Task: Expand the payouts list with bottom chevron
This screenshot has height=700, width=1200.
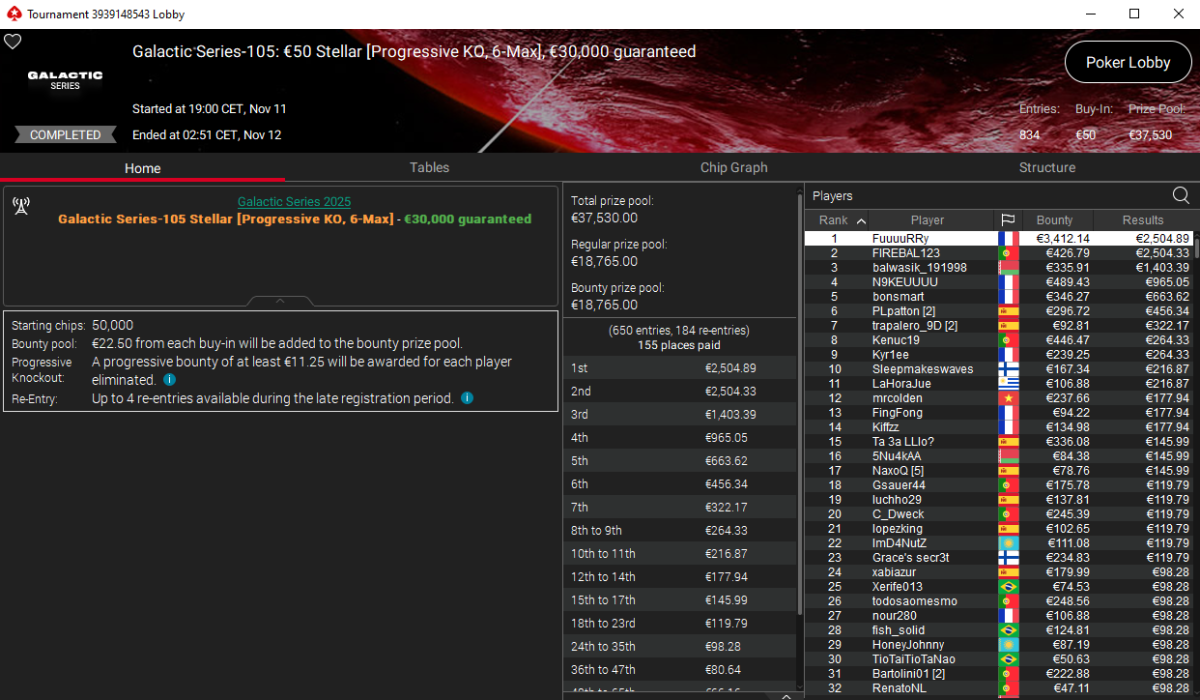Action: [786, 696]
